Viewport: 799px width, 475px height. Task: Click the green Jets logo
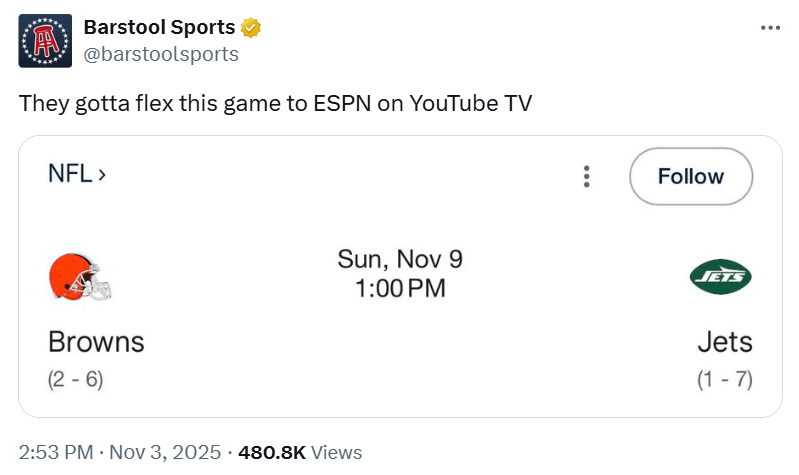[x=720, y=277]
